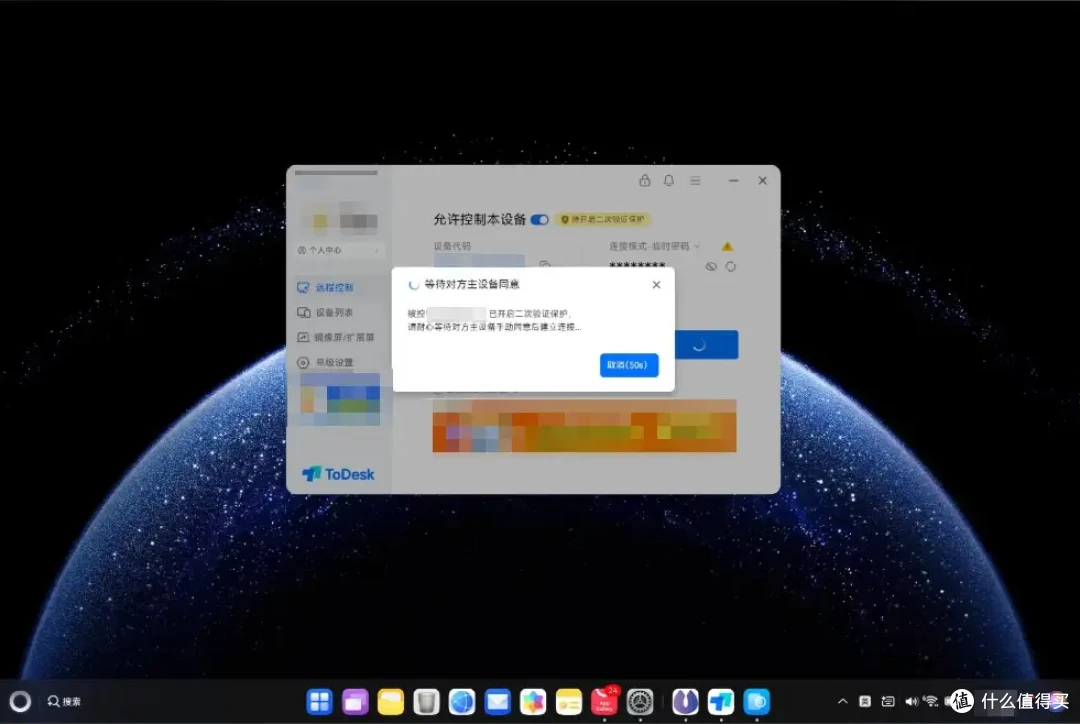
Task: Open the blue grid launchpad icon in dock
Action: point(320,702)
